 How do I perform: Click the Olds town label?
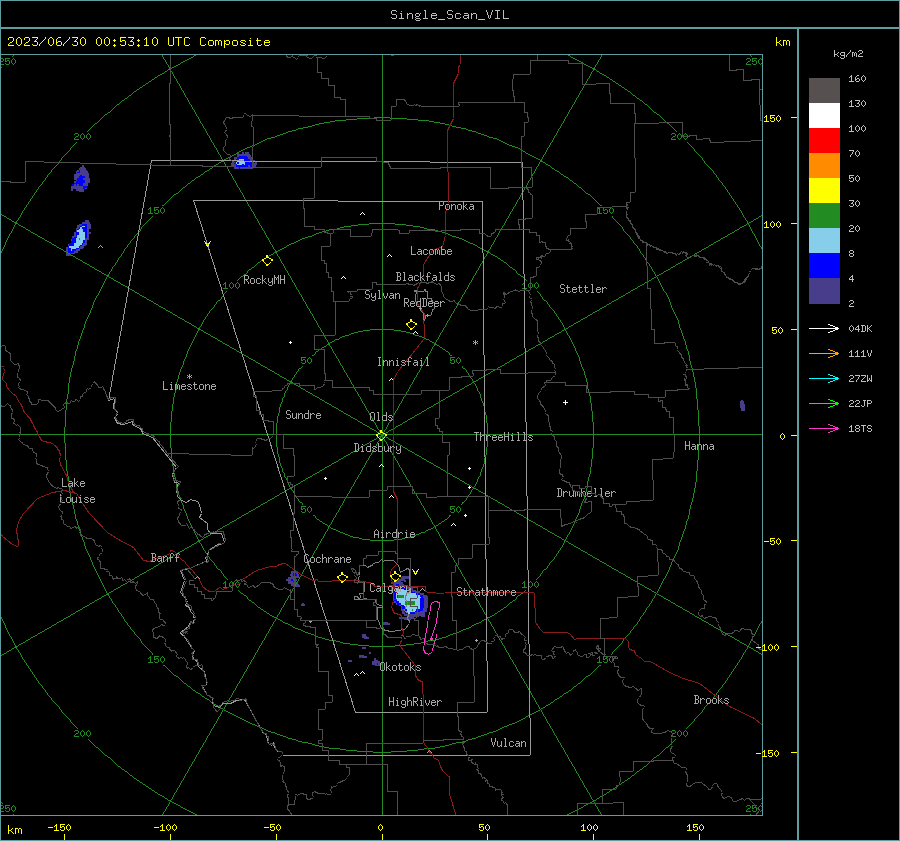(x=381, y=417)
